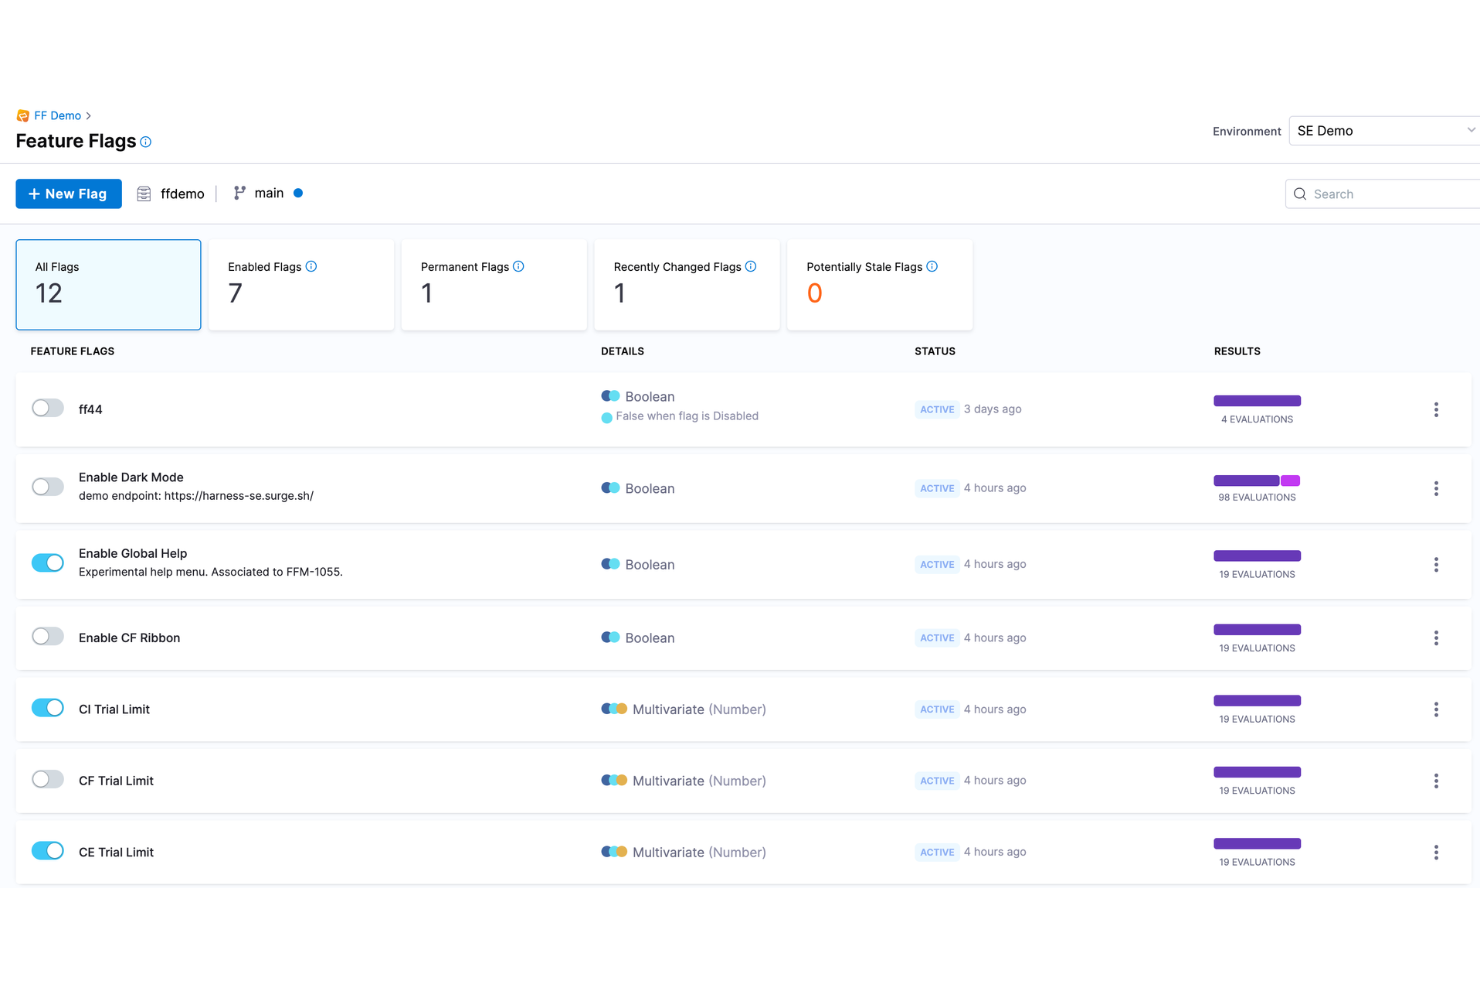Turn on the ff44 flag toggle
This screenshot has height=987, width=1480.
[47, 408]
